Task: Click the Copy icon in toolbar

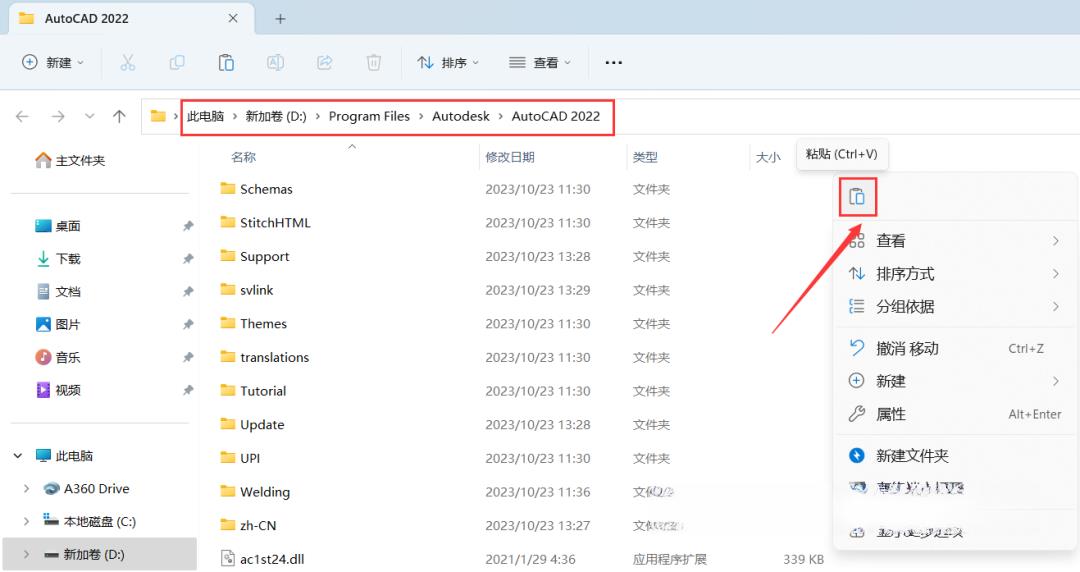Action: (x=177, y=63)
